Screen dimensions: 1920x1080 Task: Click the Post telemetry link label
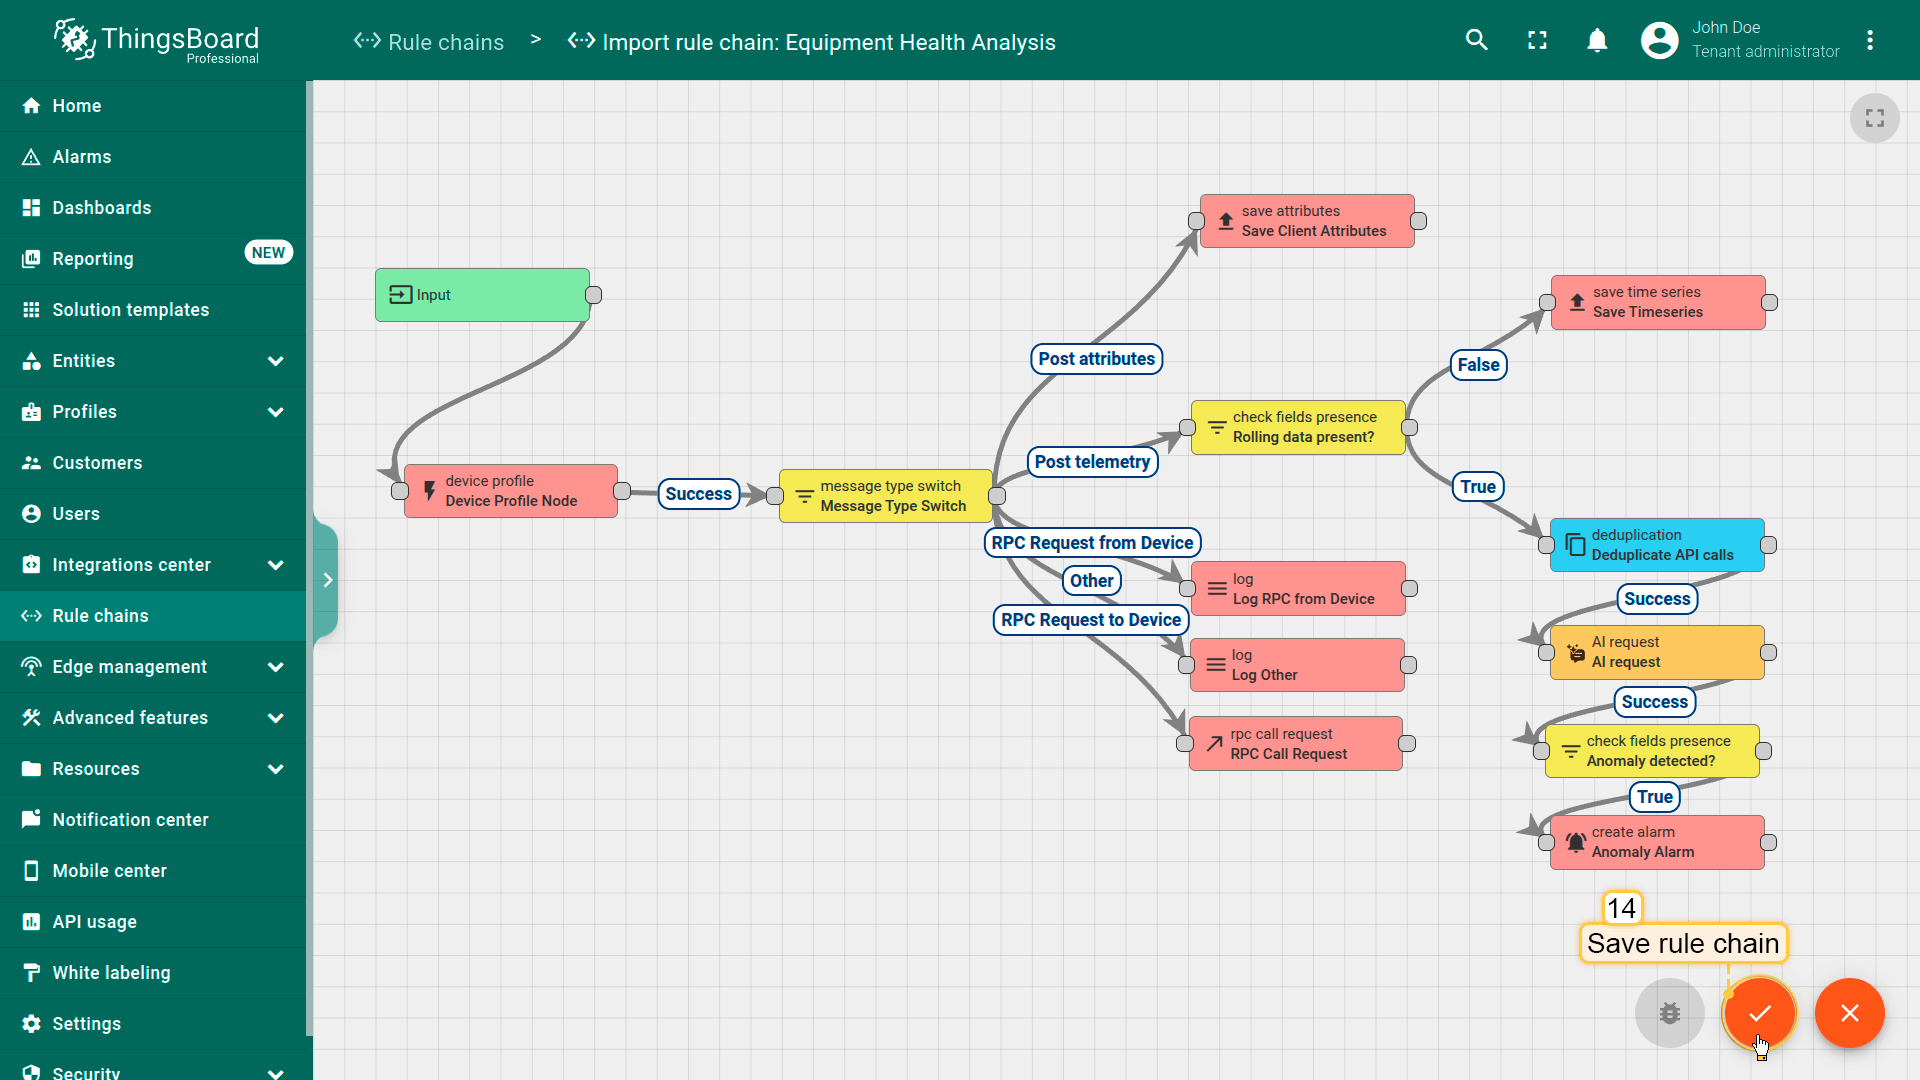click(1092, 462)
